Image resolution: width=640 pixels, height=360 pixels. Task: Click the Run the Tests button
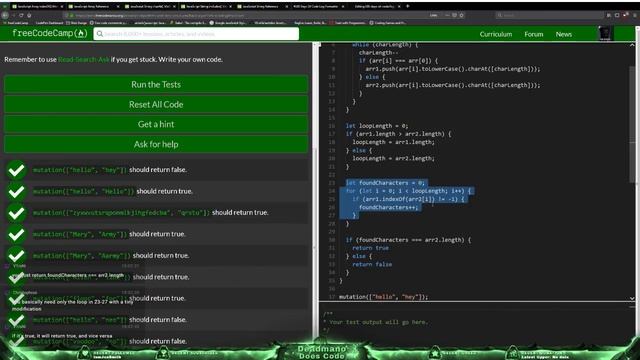click(x=156, y=84)
